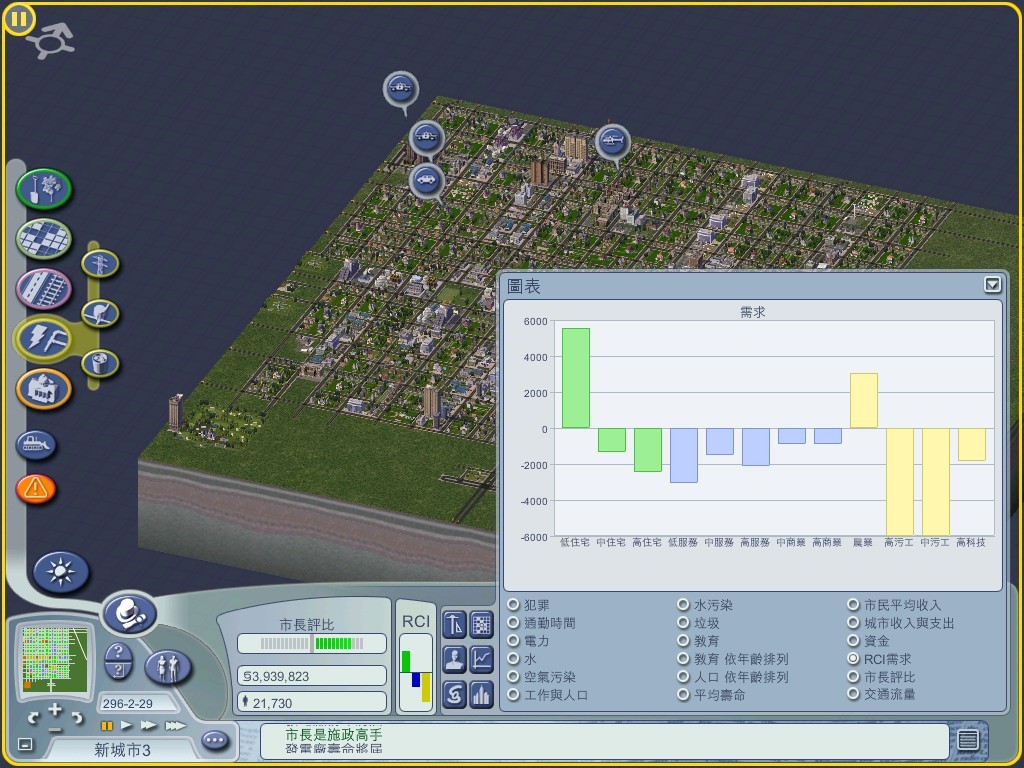This screenshot has width=1024, height=768.
Task: Open the budget panel (simoleon icon)
Action: coord(455,694)
